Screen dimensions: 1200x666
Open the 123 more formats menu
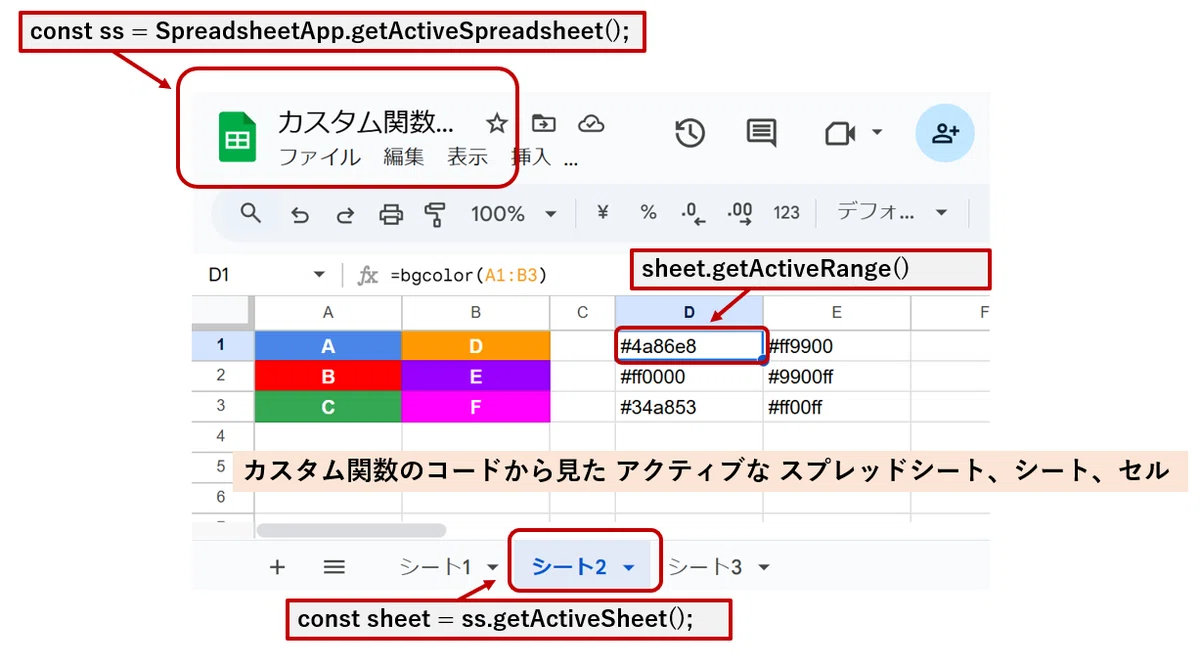tap(787, 213)
